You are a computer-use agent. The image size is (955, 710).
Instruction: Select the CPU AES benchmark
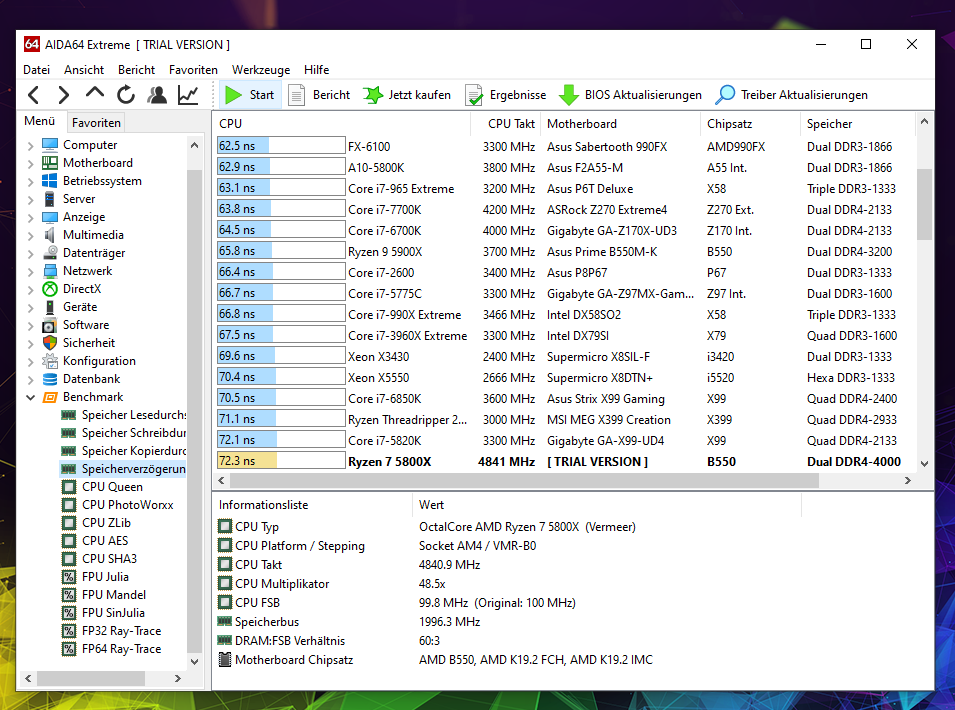[95, 541]
